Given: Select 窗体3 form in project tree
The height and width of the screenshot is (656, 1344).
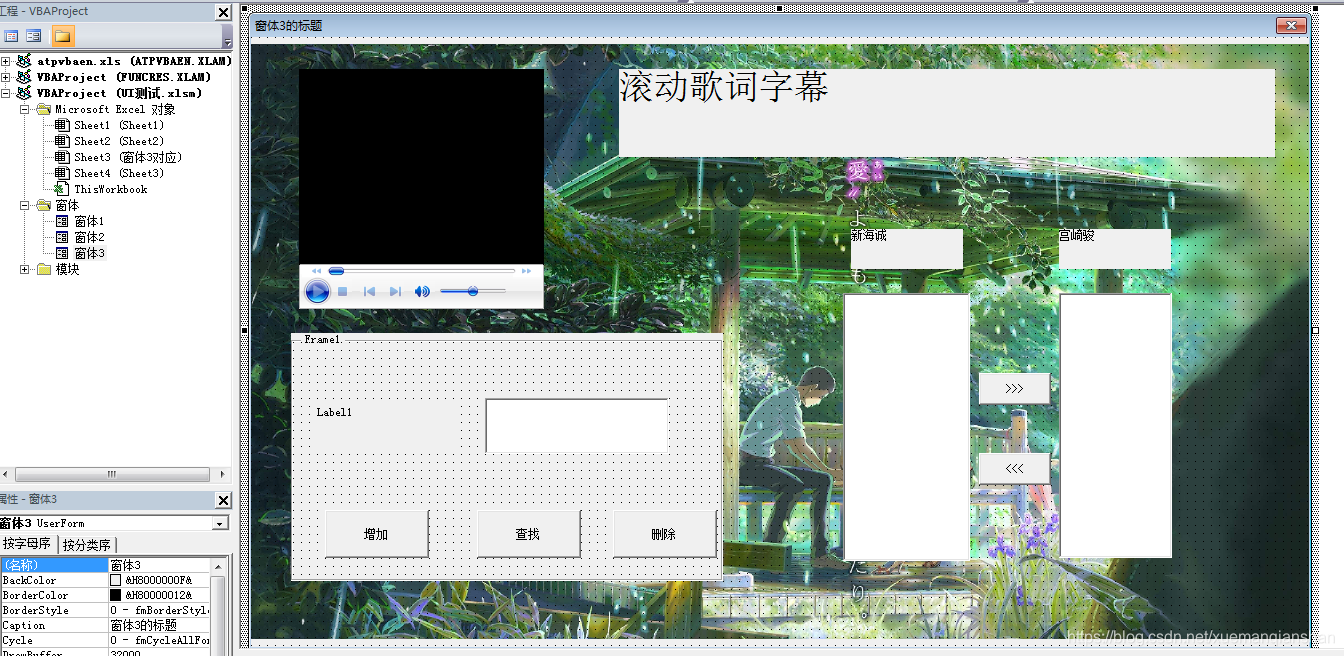Looking at the screenshot, I should pos(89,253).
